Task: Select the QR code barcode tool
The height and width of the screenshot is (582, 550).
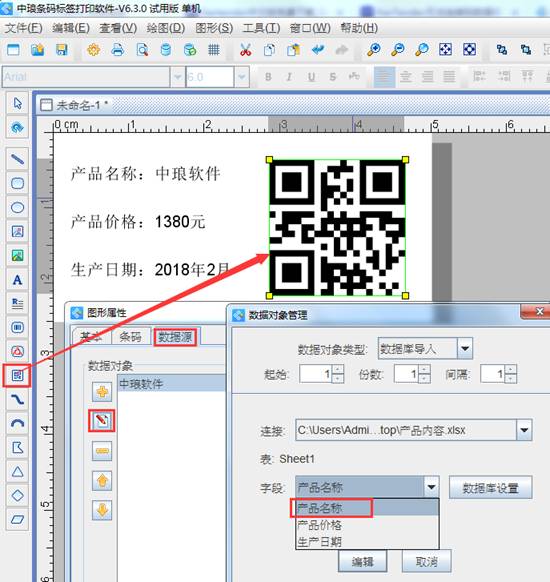Action: click(17, 375)
